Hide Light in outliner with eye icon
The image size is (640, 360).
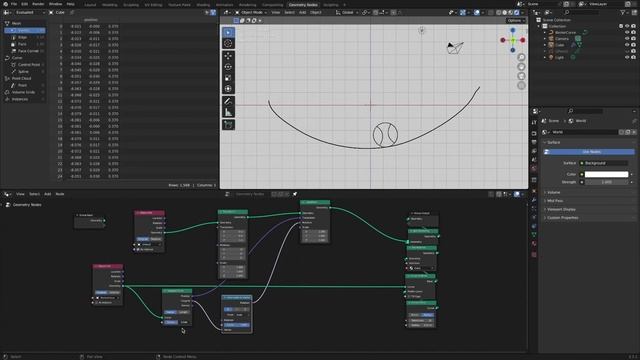(627, 58)
